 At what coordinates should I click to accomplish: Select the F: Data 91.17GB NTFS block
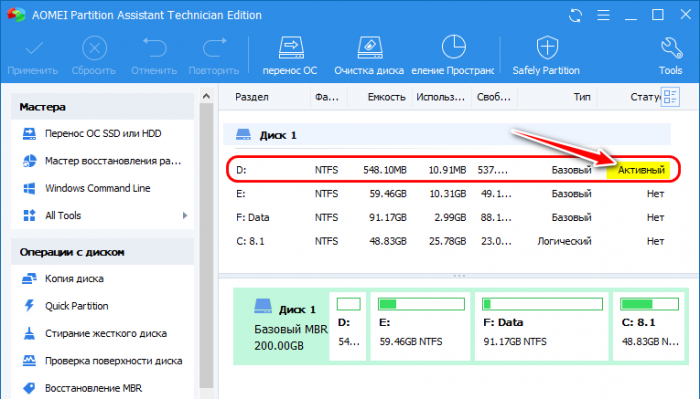542,326
